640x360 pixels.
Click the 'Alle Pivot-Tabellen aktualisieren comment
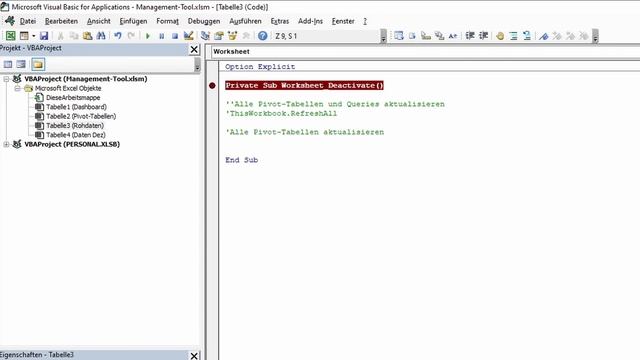(x=304, y=132)
